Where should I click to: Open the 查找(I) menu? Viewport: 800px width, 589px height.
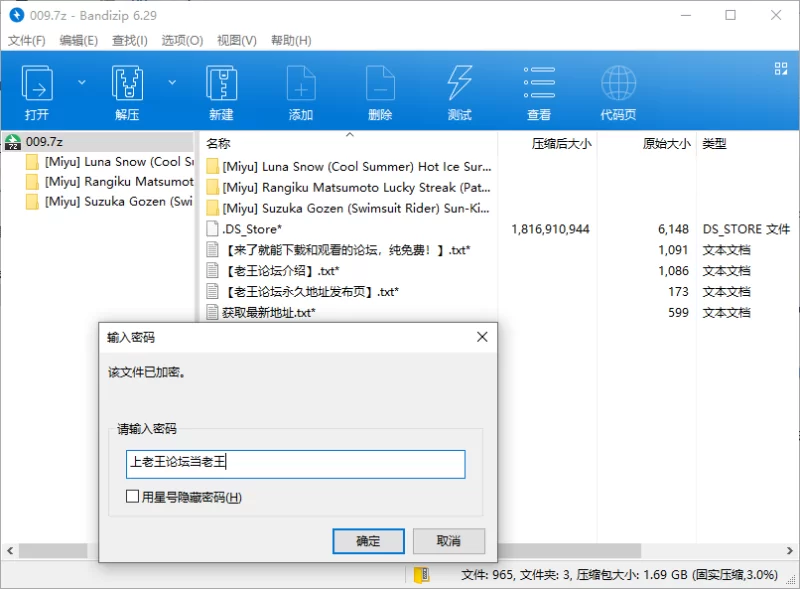pos(130,40)
